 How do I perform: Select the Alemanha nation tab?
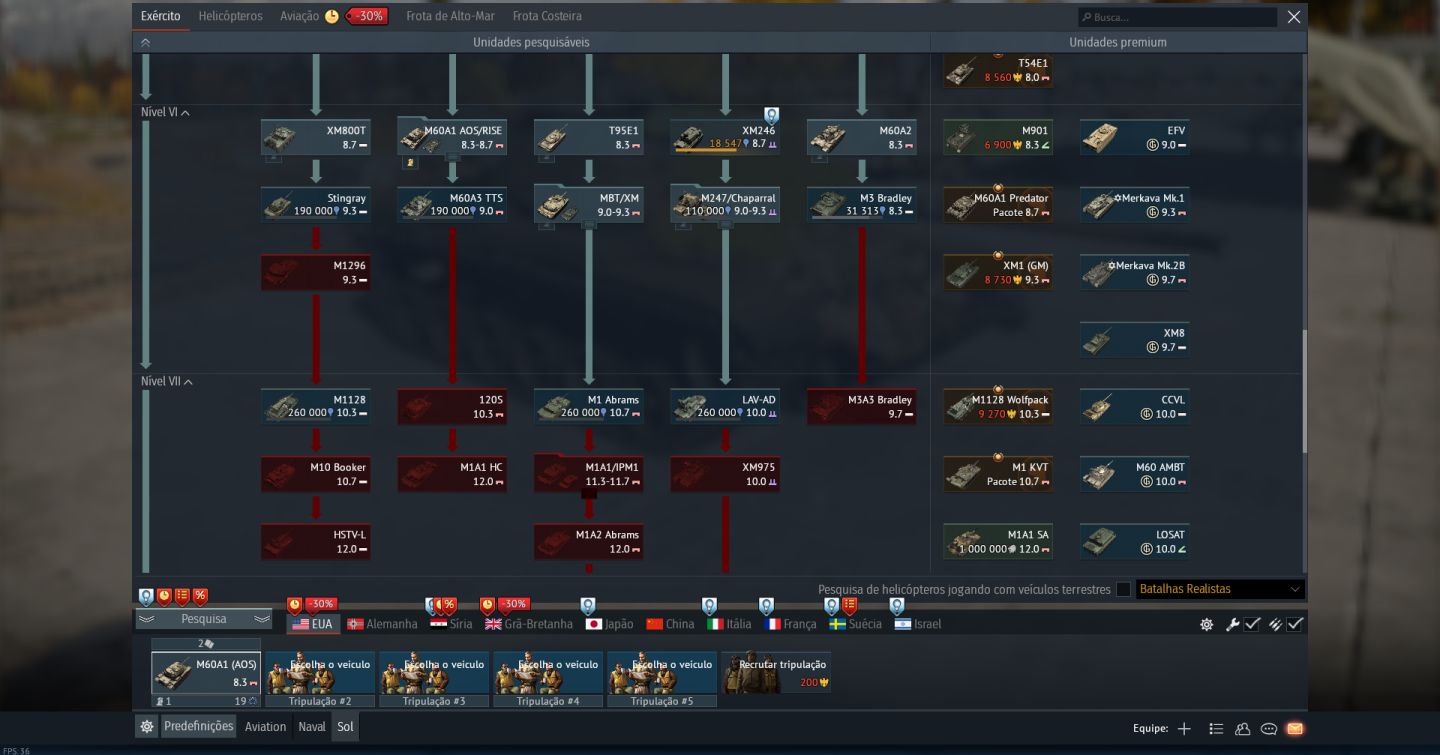coord(382,624)
